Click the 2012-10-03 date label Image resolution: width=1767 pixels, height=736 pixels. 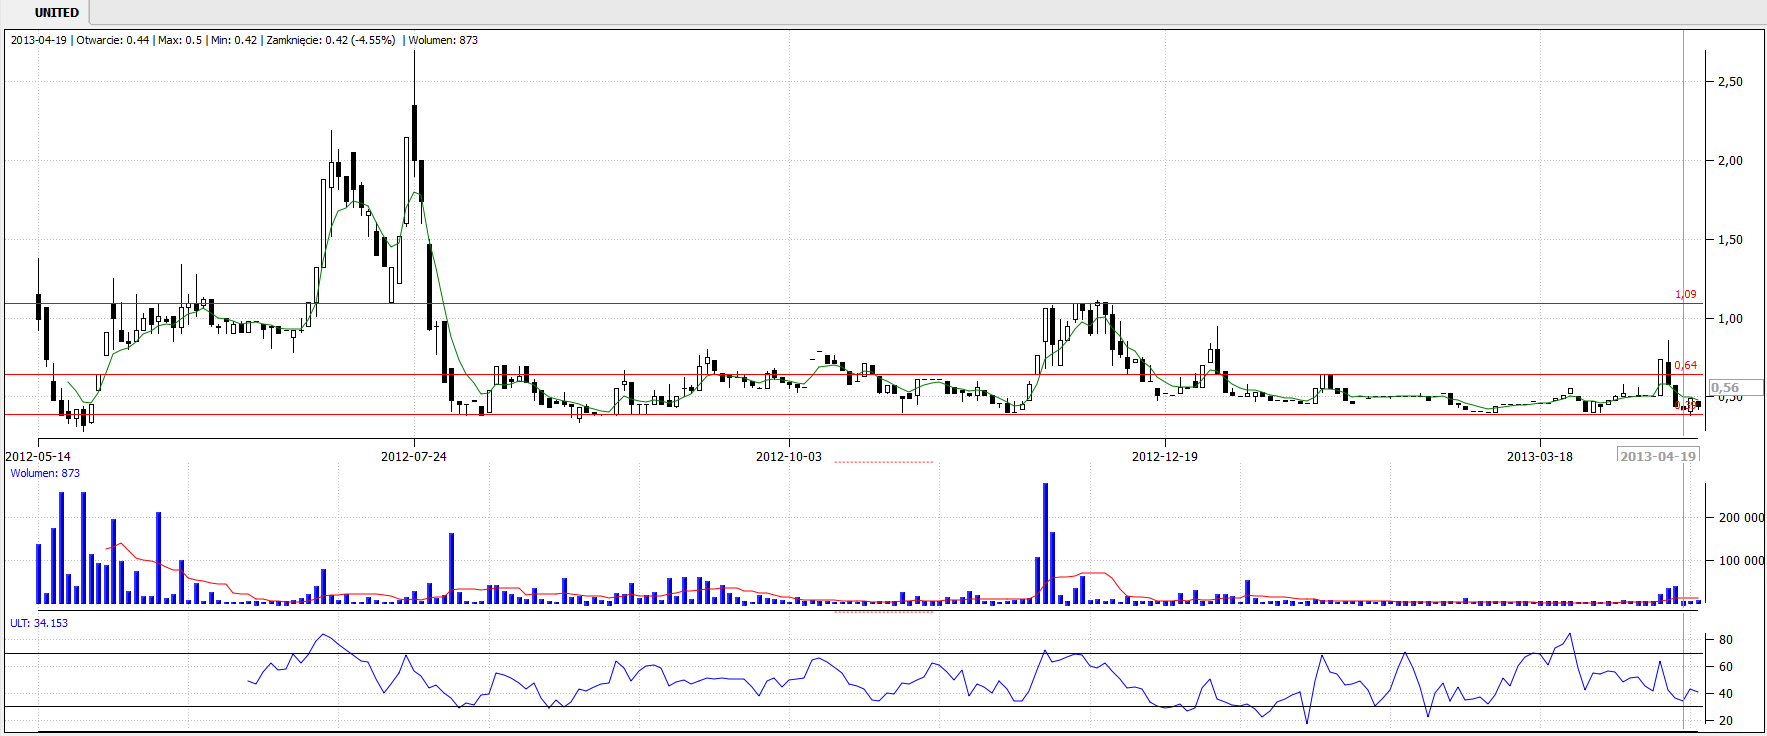789,457
